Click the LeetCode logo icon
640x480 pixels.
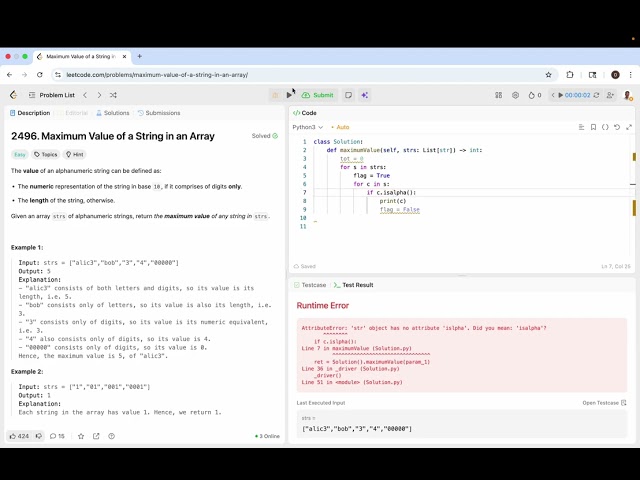(x=13, y=95)
